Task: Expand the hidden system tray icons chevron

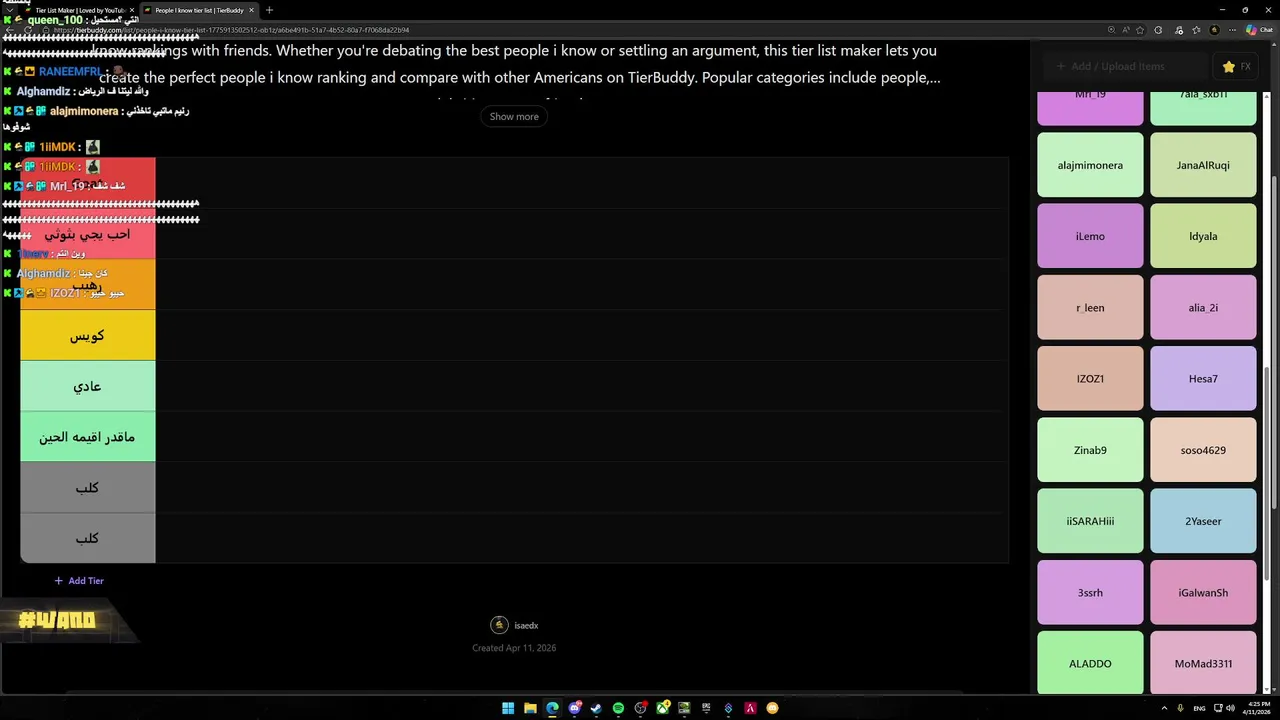Action: (x=1164, y=708)
